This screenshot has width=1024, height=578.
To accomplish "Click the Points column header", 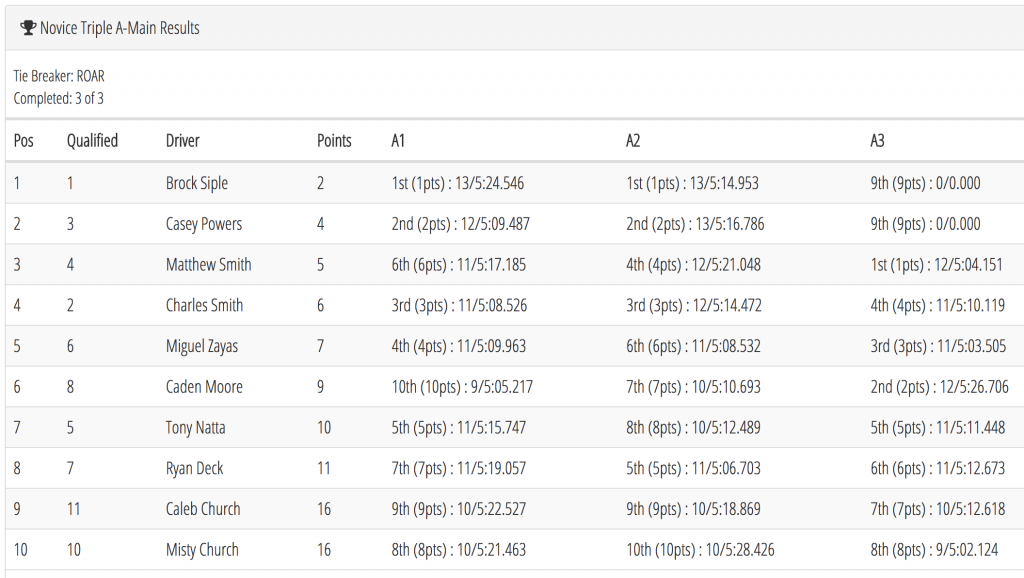I will pos(334,140).
